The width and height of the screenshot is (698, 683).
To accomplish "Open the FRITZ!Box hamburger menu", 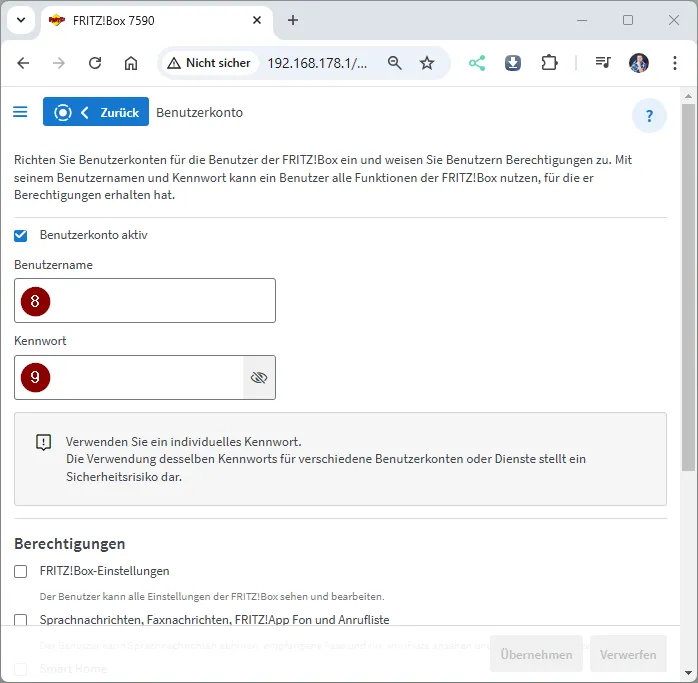I will [20, 112].
